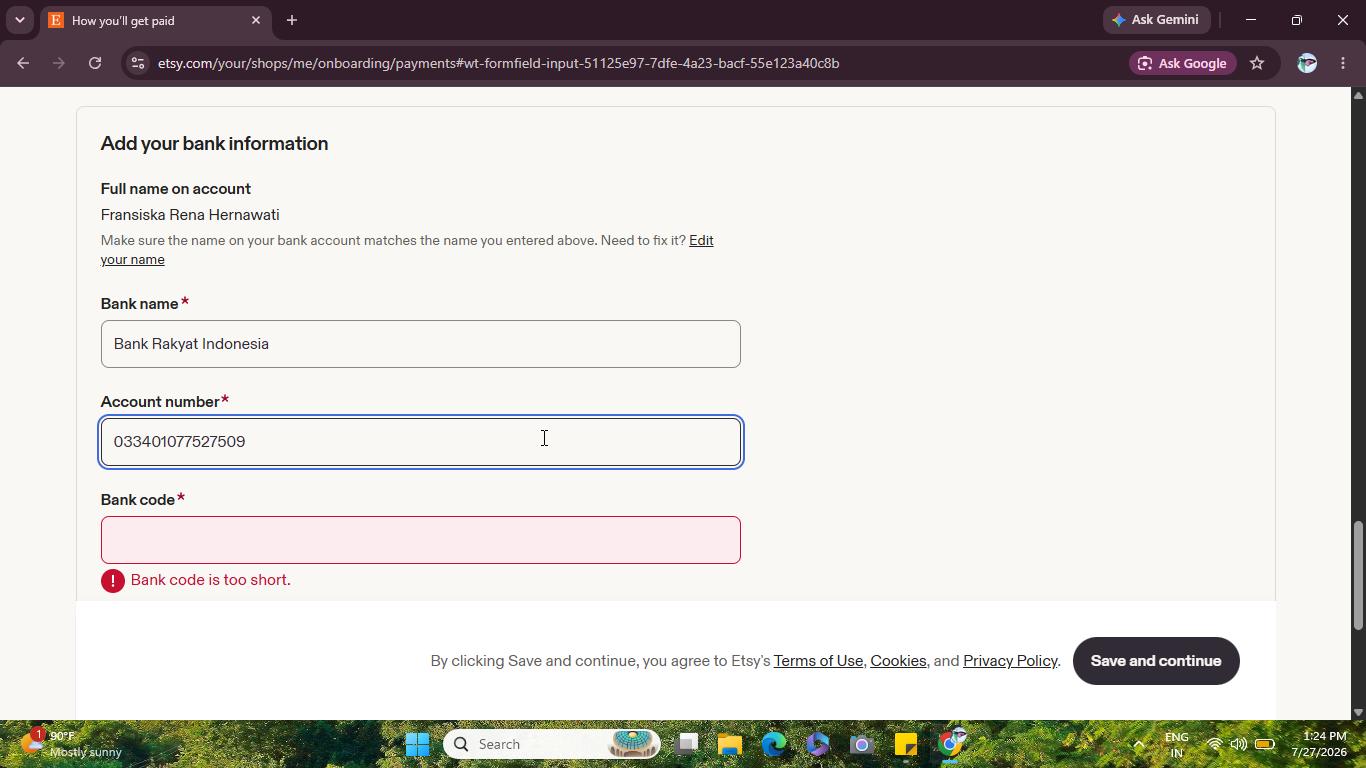
Task: Open File Explorer from taskbar
Action: tap(730, 744)
